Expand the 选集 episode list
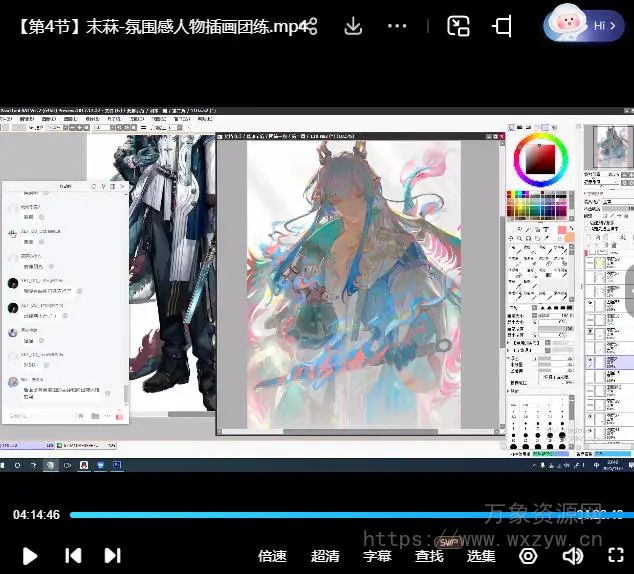Image resolution: width=634 pixels, height=574 pixels. tap(481, 556)
